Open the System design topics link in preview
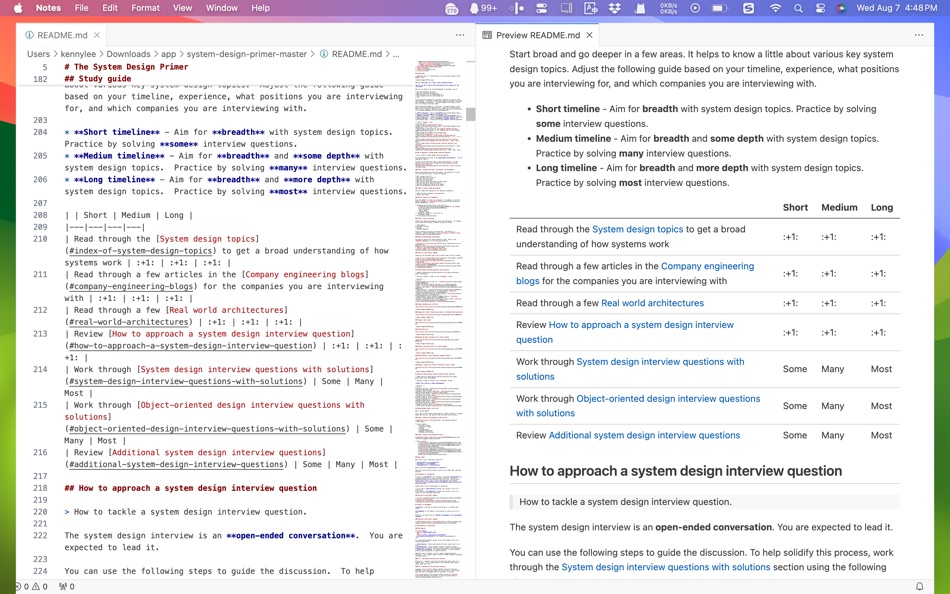The width and height of the screenshot is (950, 594). point(637,229)
